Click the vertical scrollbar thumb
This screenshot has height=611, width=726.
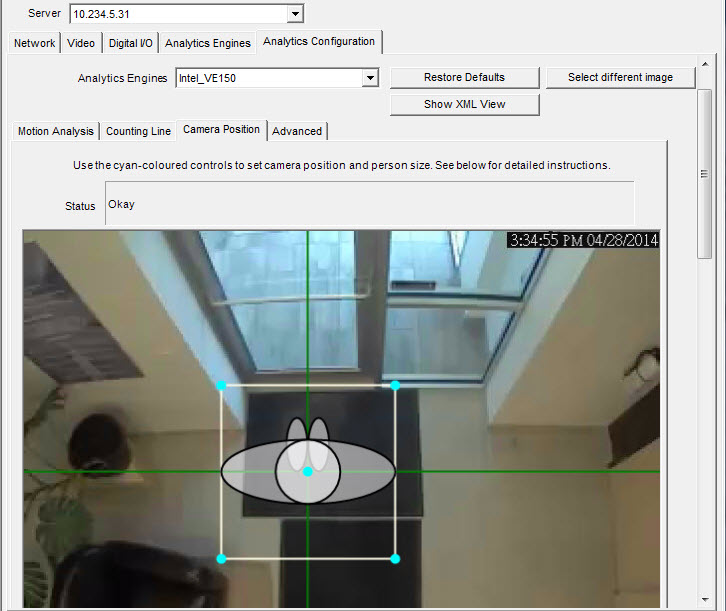click(x=705, y=174)
